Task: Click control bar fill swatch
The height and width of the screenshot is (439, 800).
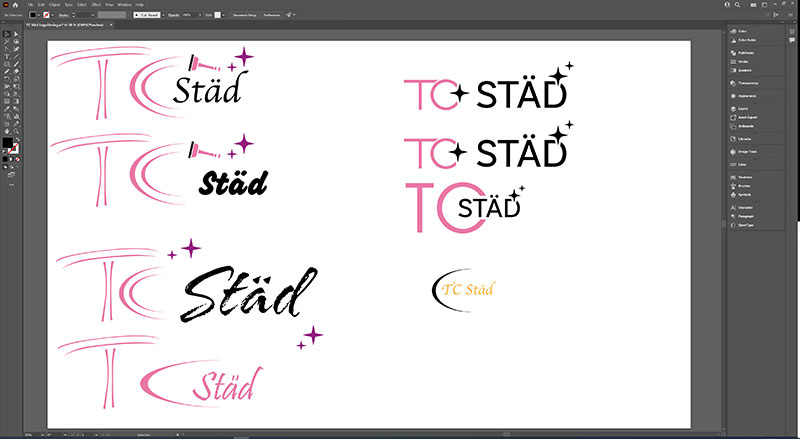Action: [x=33, y=15]
